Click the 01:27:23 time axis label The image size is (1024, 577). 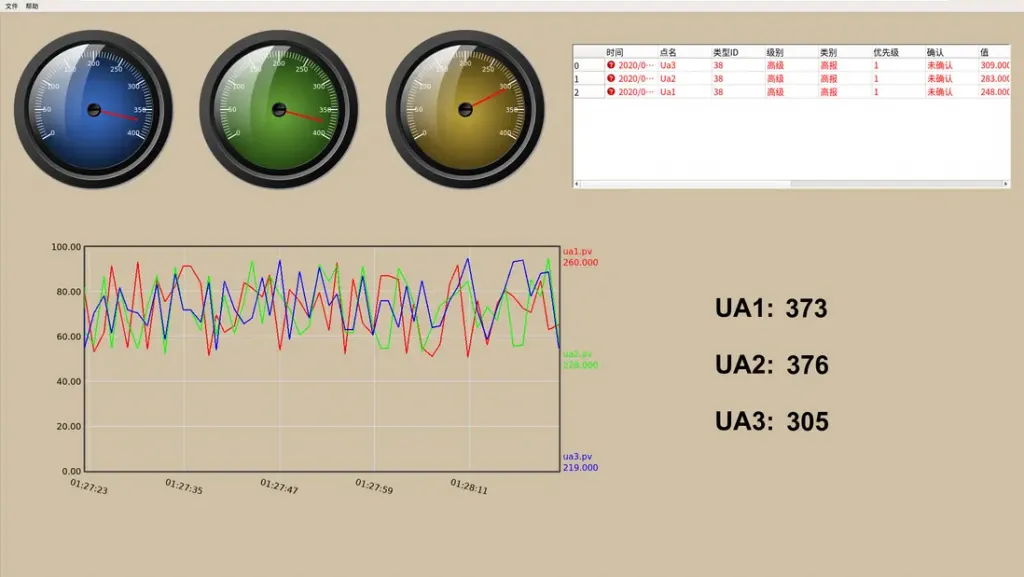[x=89, y=486]
